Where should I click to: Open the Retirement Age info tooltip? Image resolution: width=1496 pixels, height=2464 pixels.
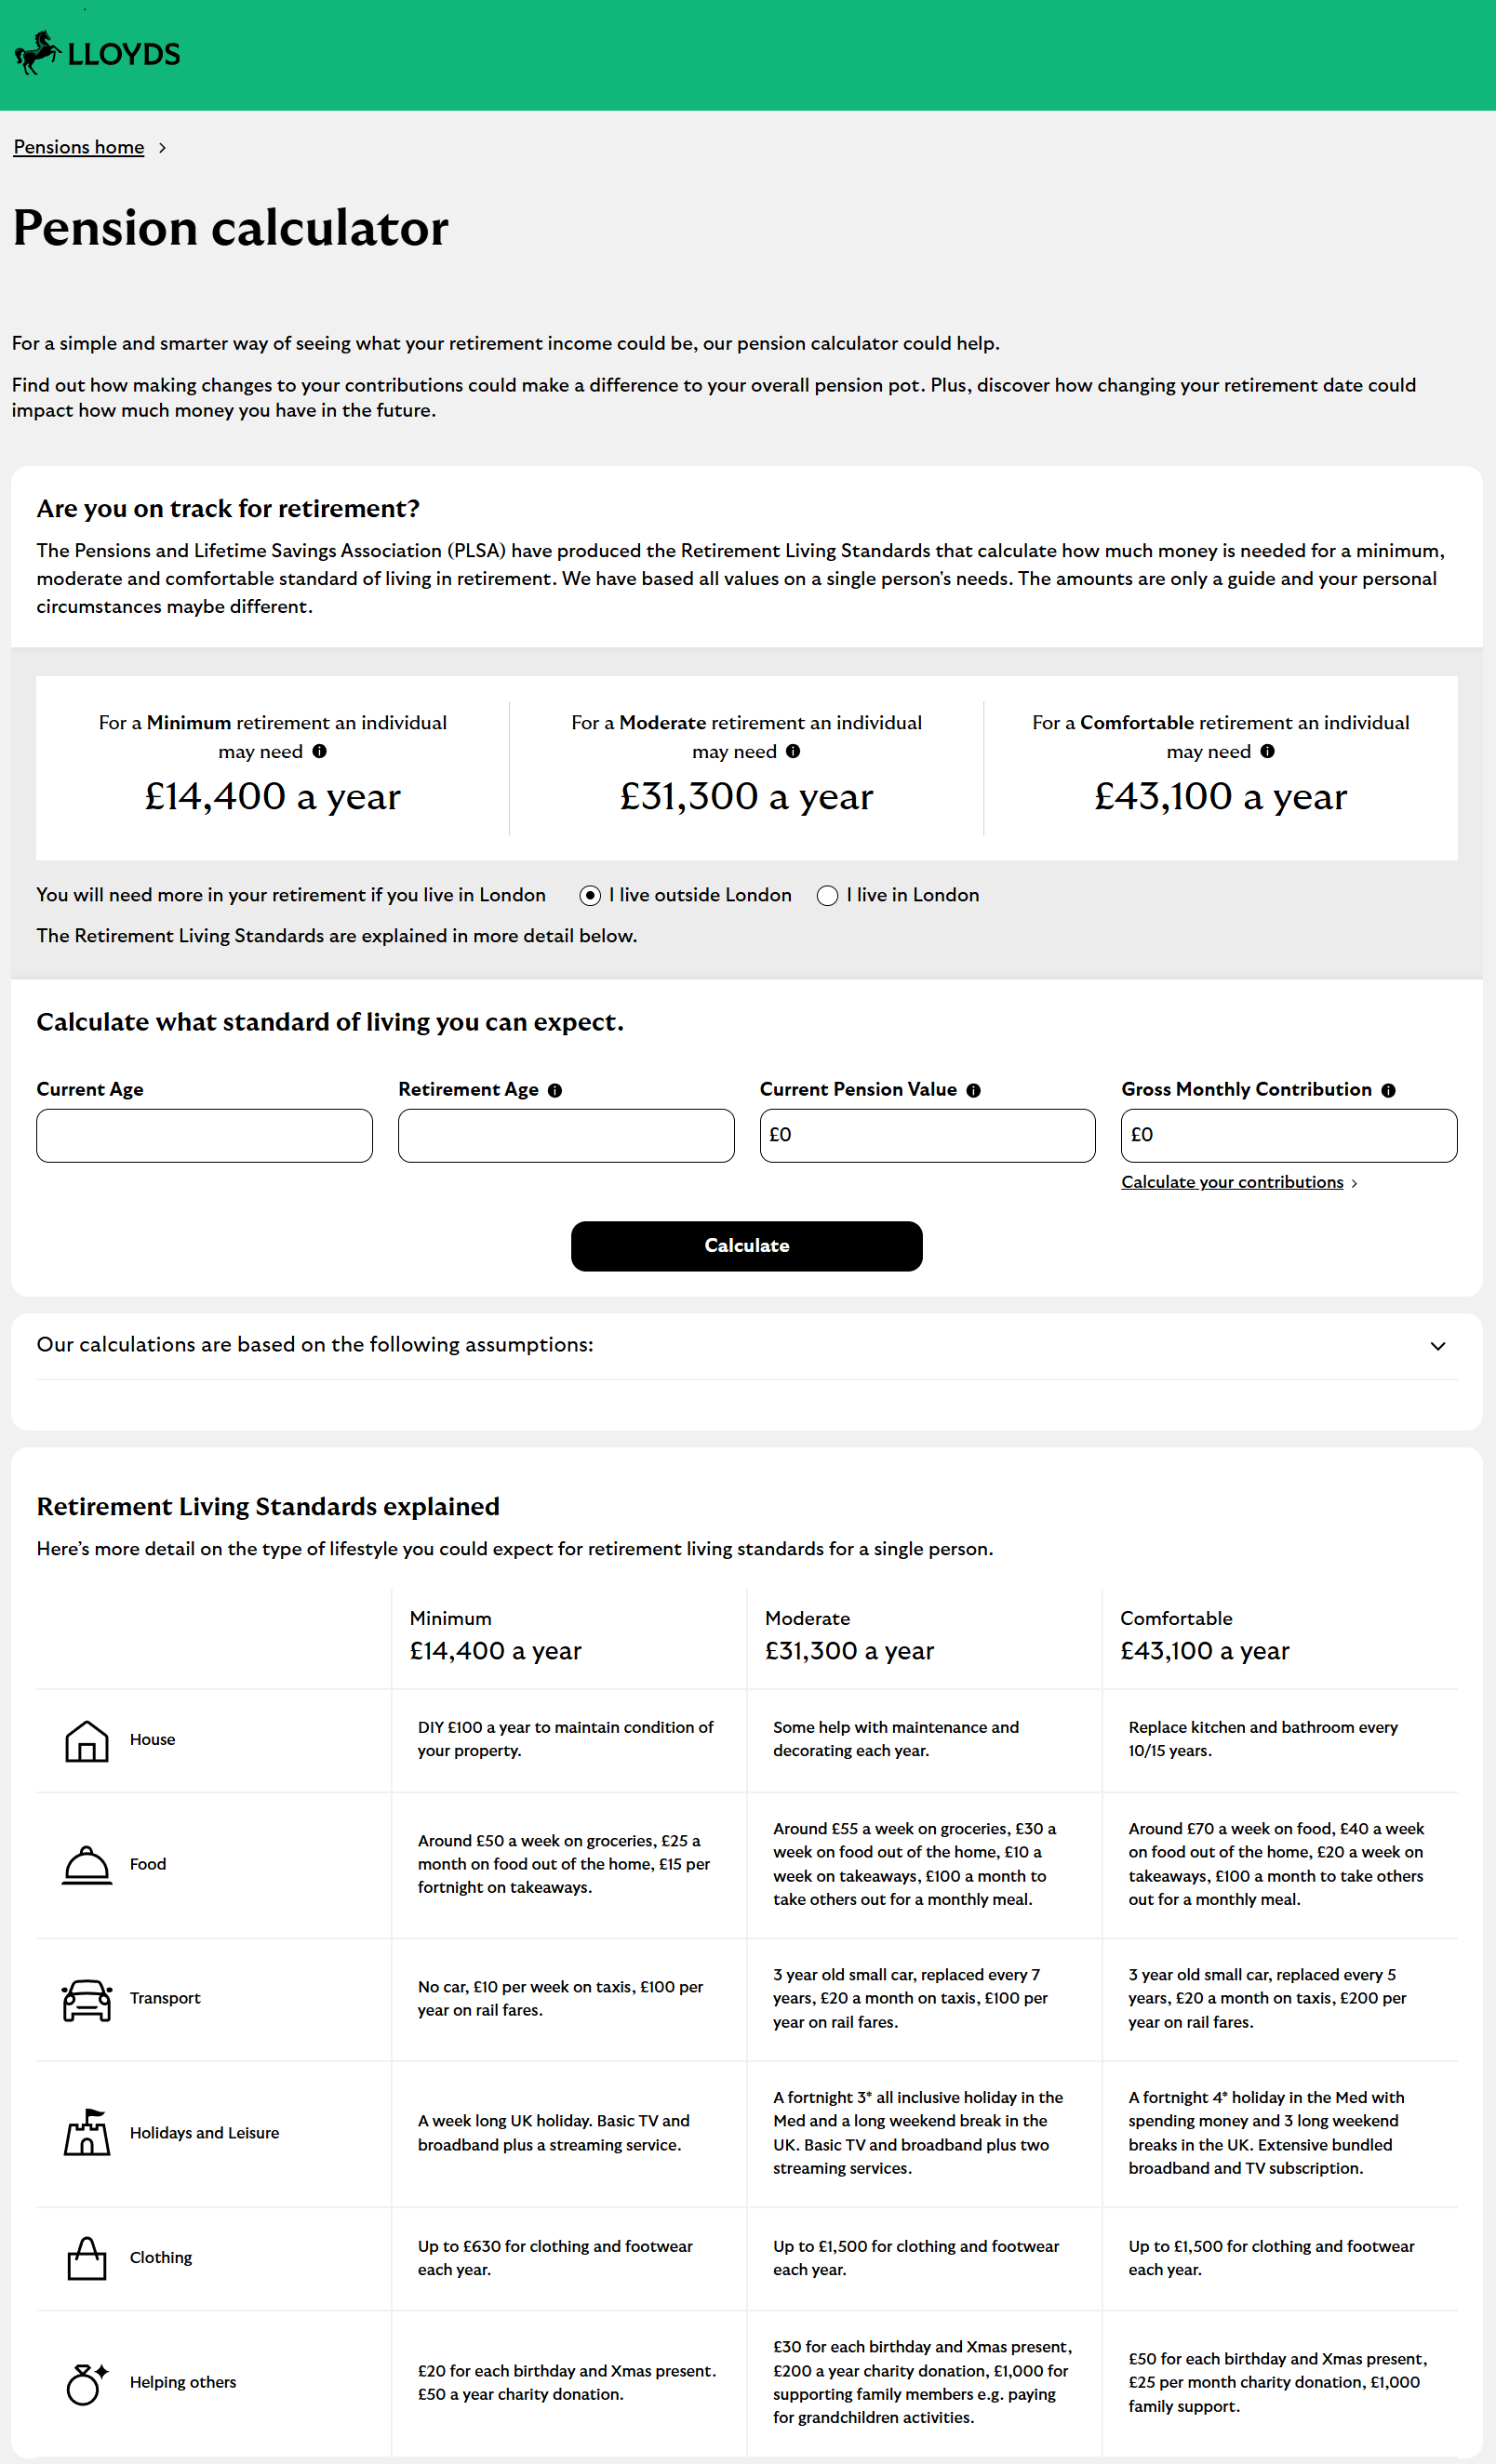click(555, 1090)
